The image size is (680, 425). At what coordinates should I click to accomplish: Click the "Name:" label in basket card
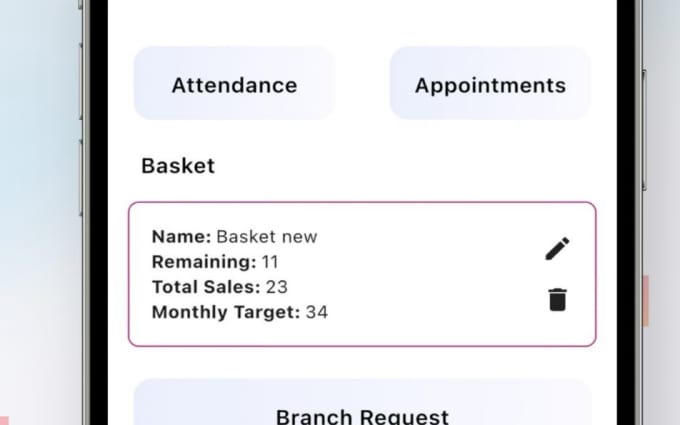pyautogui.click(x=182, y=237)
